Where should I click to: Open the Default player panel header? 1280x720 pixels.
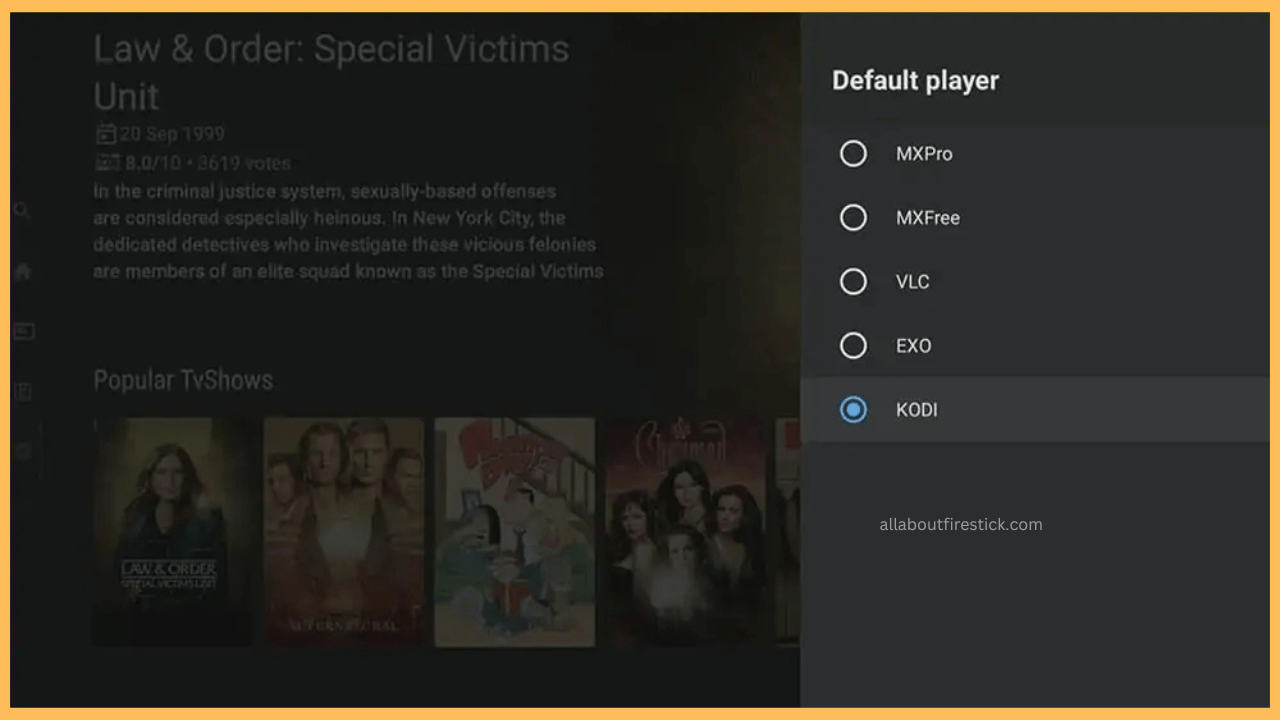(x=915, y=80)
